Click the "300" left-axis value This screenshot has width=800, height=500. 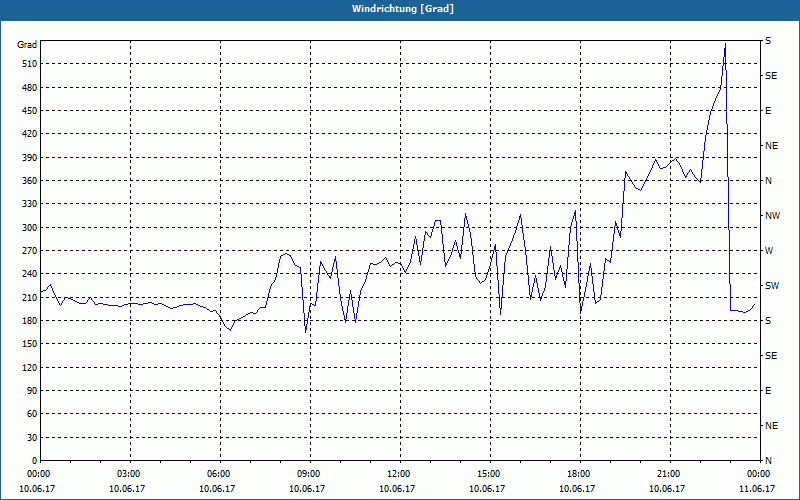pos(29,228)
